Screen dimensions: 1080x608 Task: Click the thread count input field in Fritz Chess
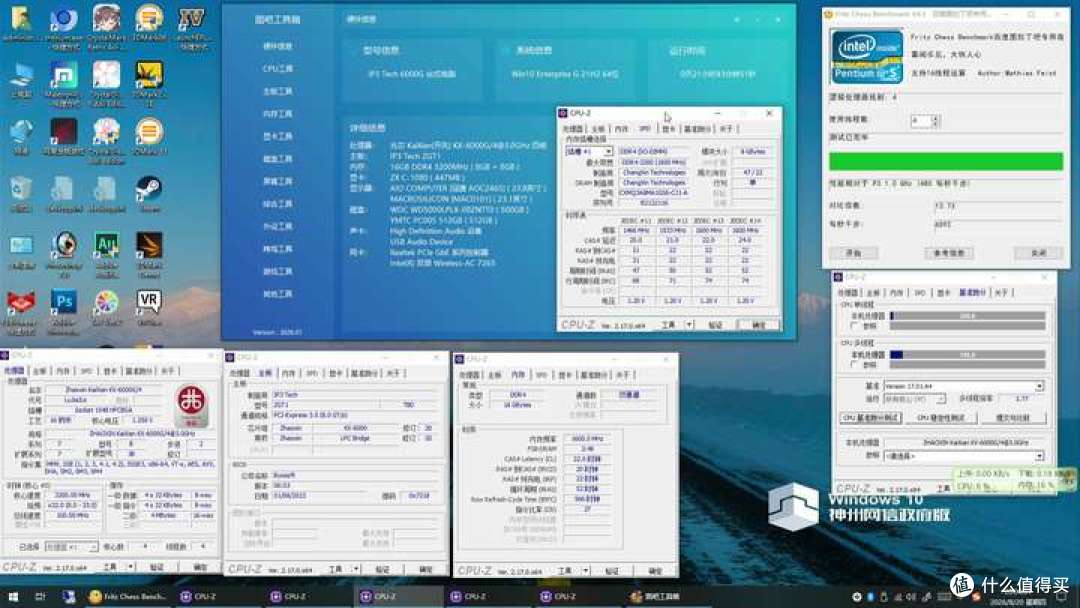[920, 120]
